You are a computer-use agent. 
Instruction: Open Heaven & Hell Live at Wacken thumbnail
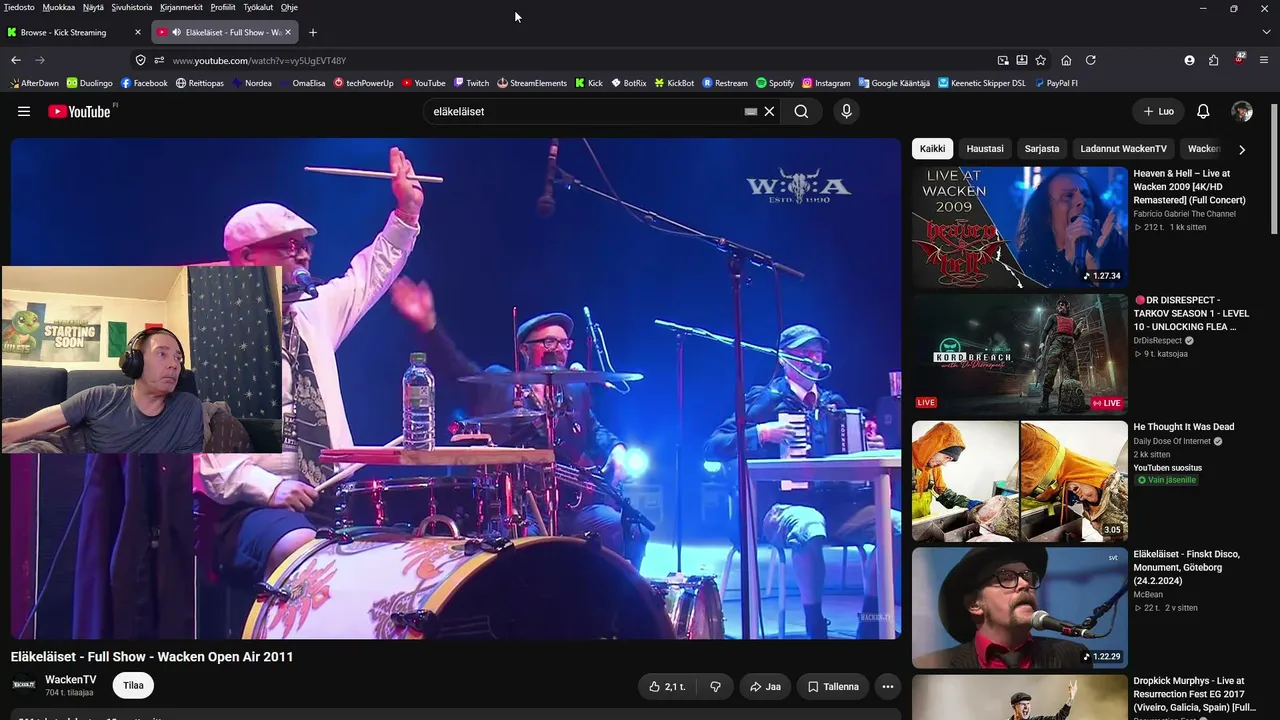pyautogui.click(x=1019, y=227)
